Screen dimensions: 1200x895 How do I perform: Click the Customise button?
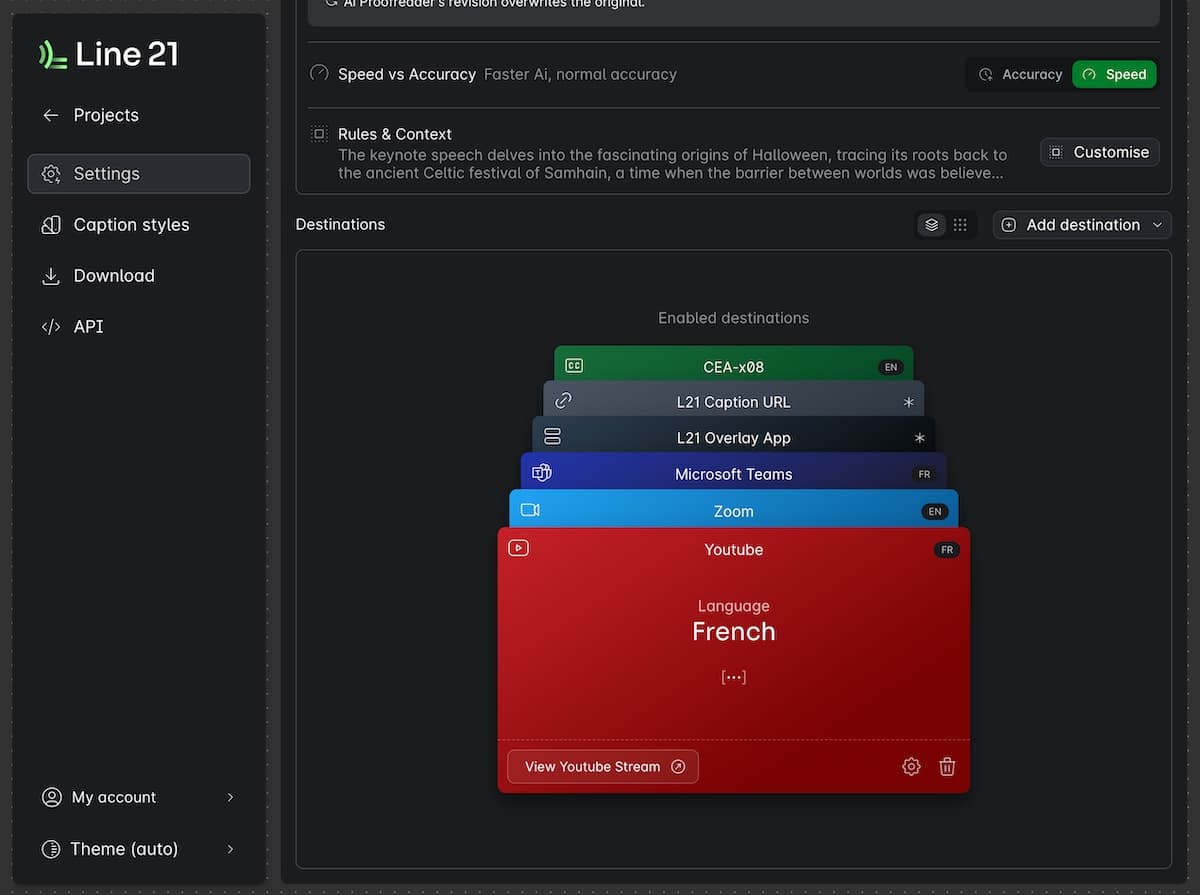(1100, 152)
